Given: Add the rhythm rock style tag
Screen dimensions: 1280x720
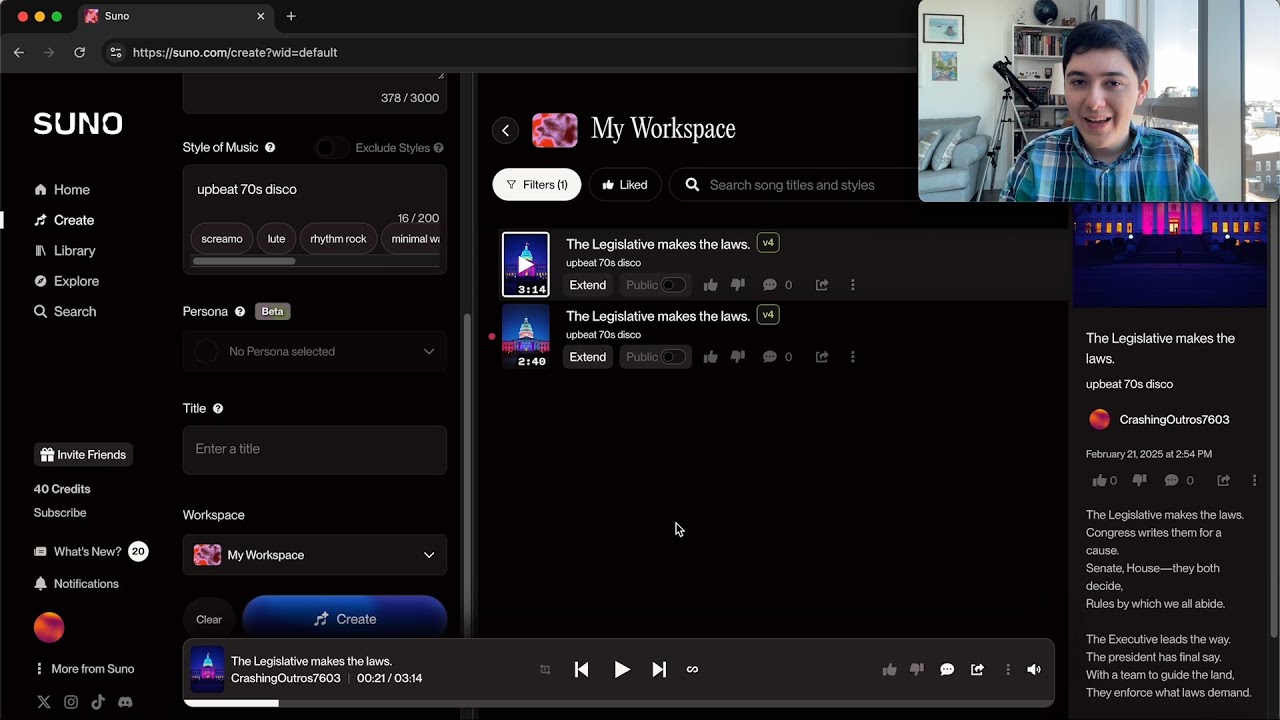Looking at the screenshot, I should tap(338, 239).
